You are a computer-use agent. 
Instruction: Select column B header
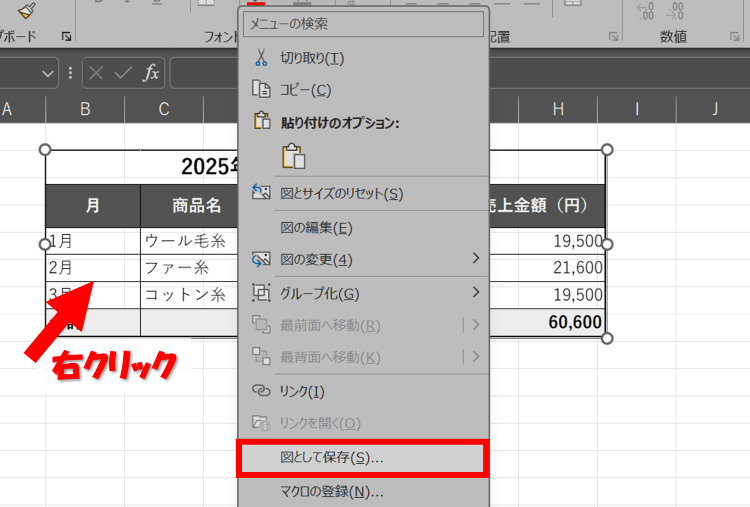[85, 109]
